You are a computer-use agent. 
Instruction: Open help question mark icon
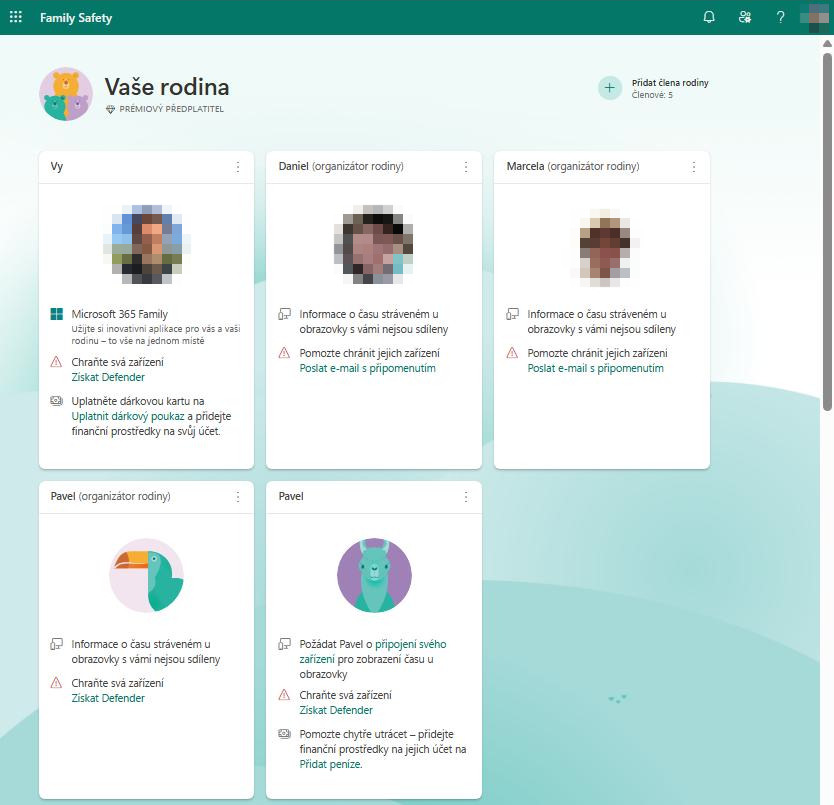(780, 17)
